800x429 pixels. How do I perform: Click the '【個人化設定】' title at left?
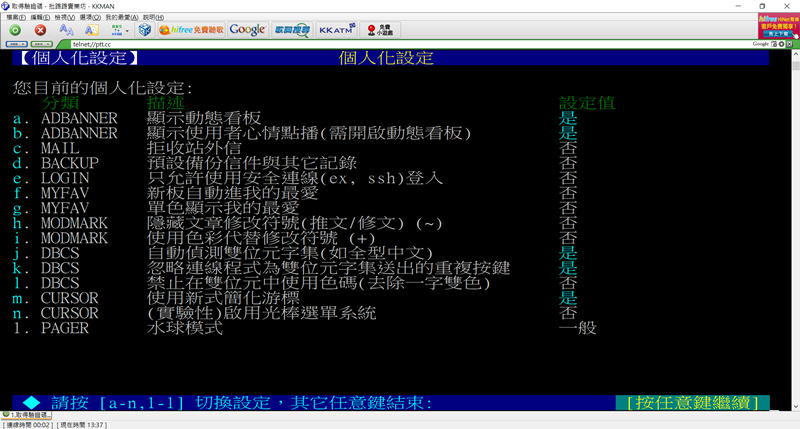tap(79, 58)
